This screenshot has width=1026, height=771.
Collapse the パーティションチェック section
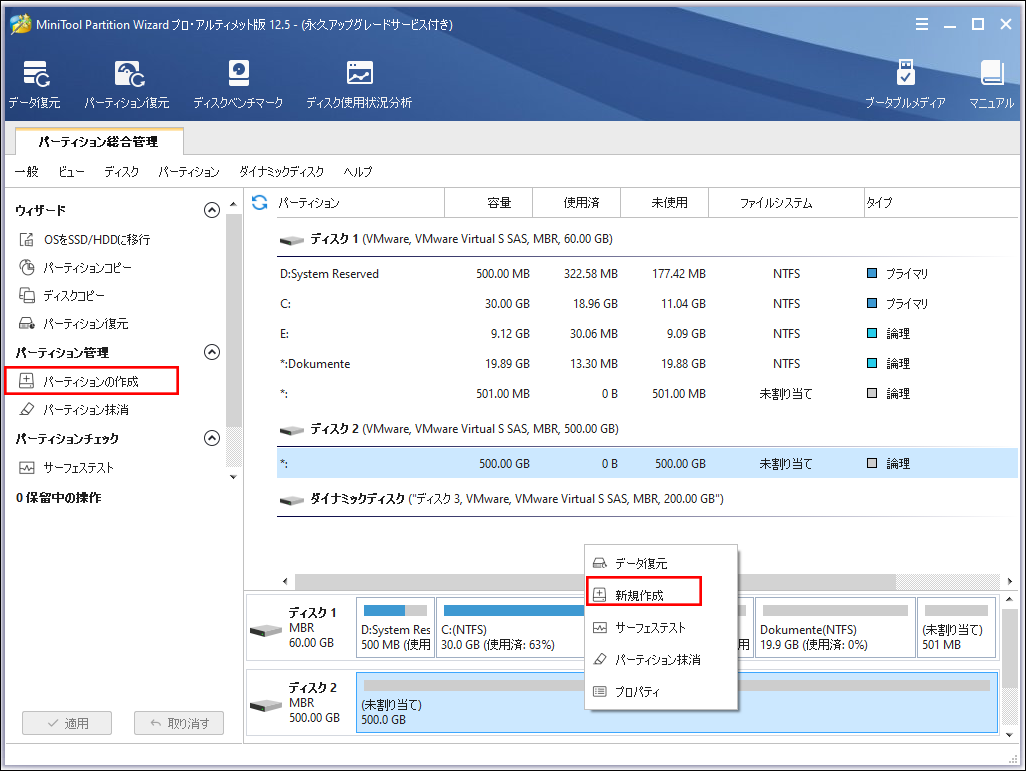[x=211, y=438]
